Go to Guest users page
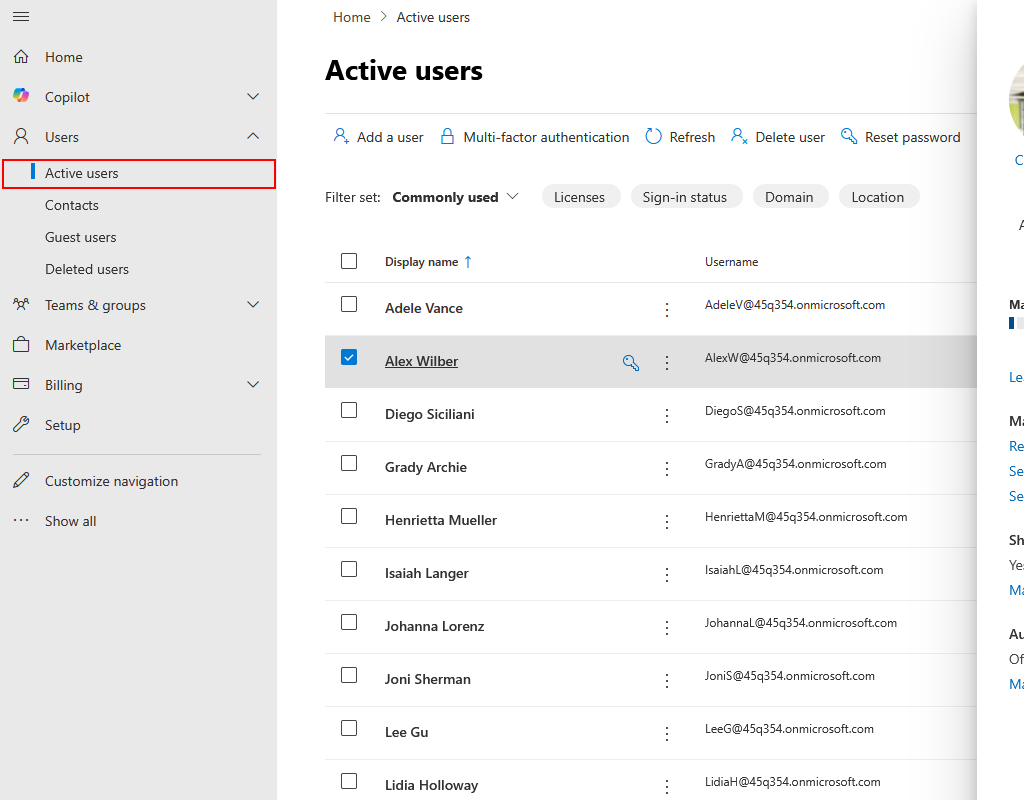The height and width of the screenshot is (800, 1024). tap(81, 237)
